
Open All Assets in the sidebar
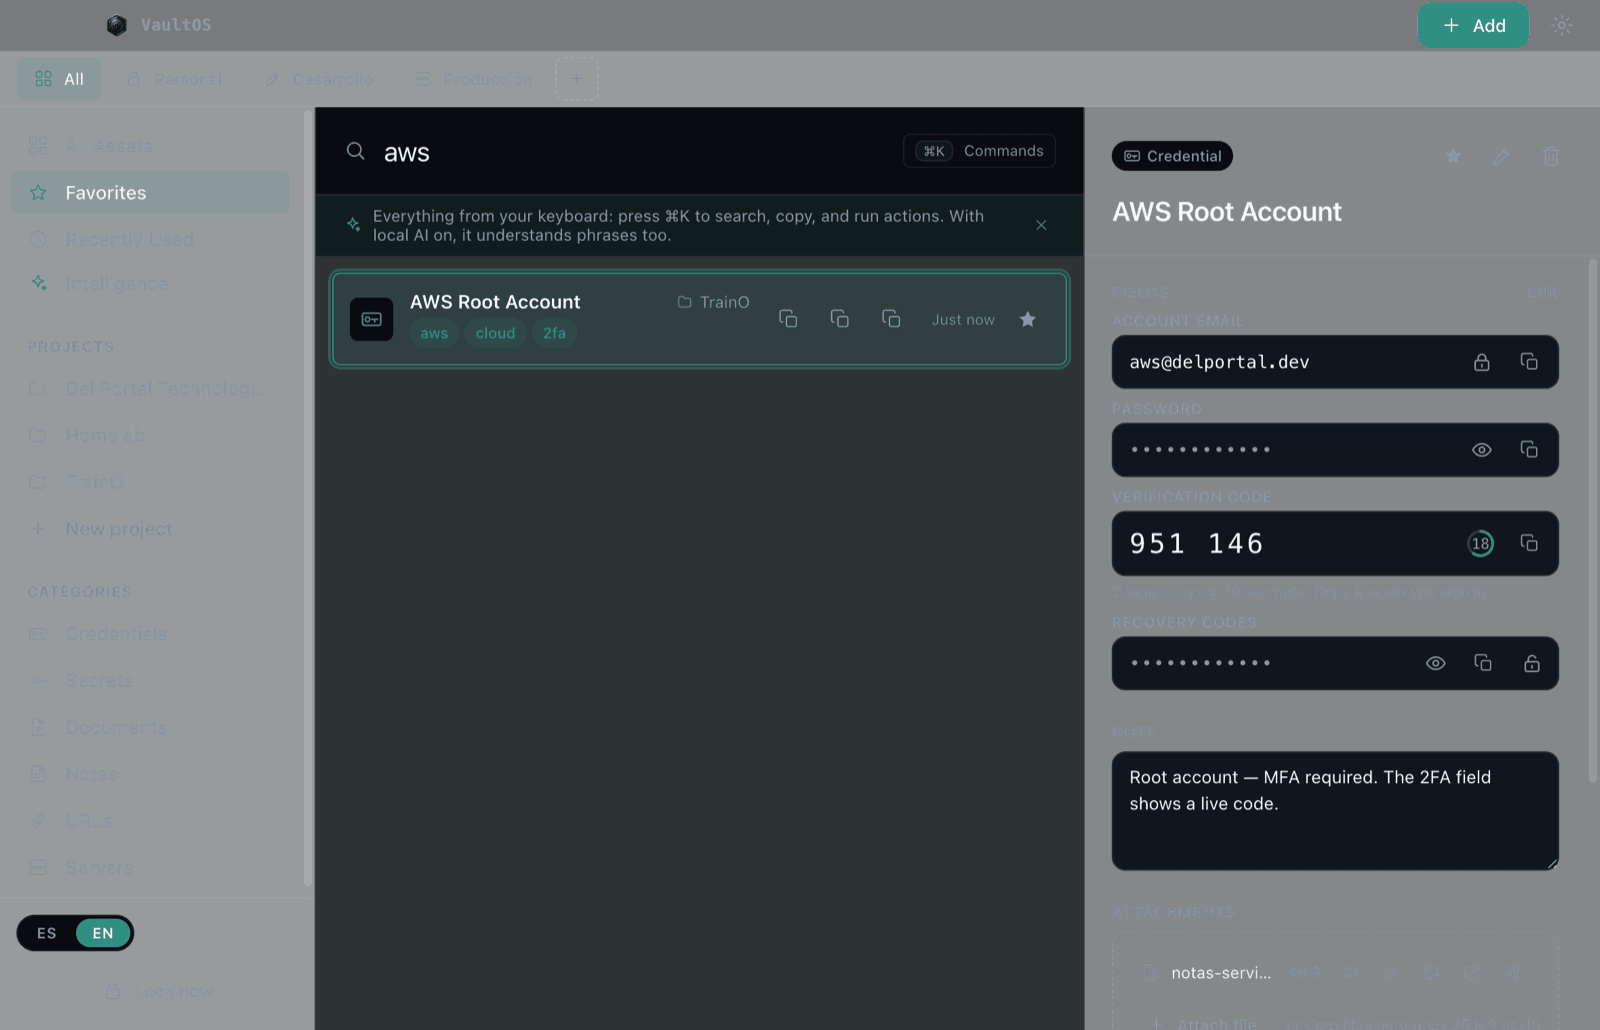point(150,146)
